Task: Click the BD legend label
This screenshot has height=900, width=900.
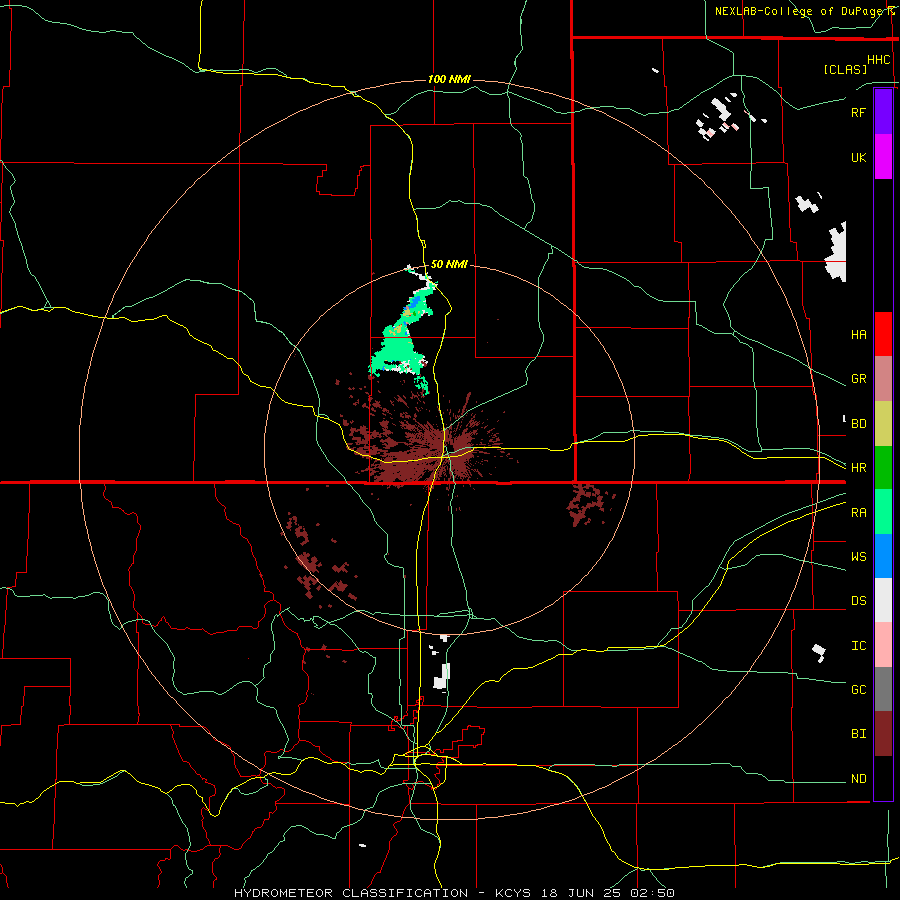Action: 858,424
